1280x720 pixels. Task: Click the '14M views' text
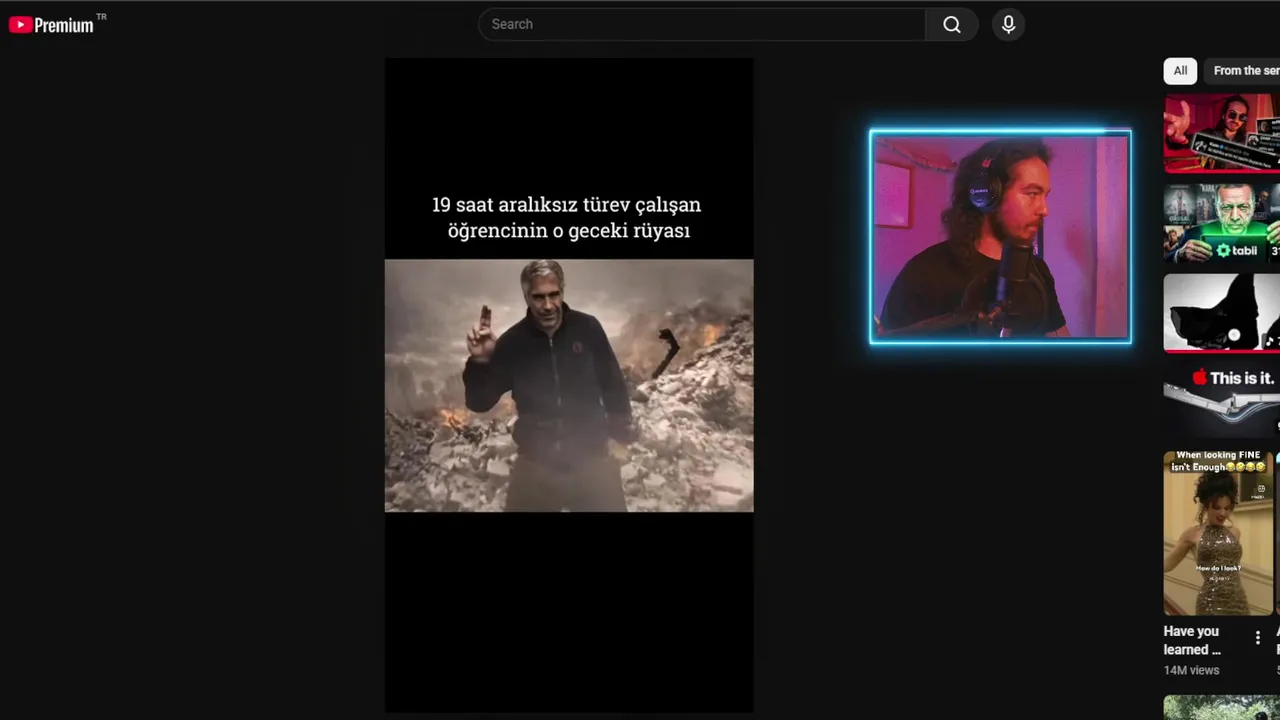[x=1191, y=670]
